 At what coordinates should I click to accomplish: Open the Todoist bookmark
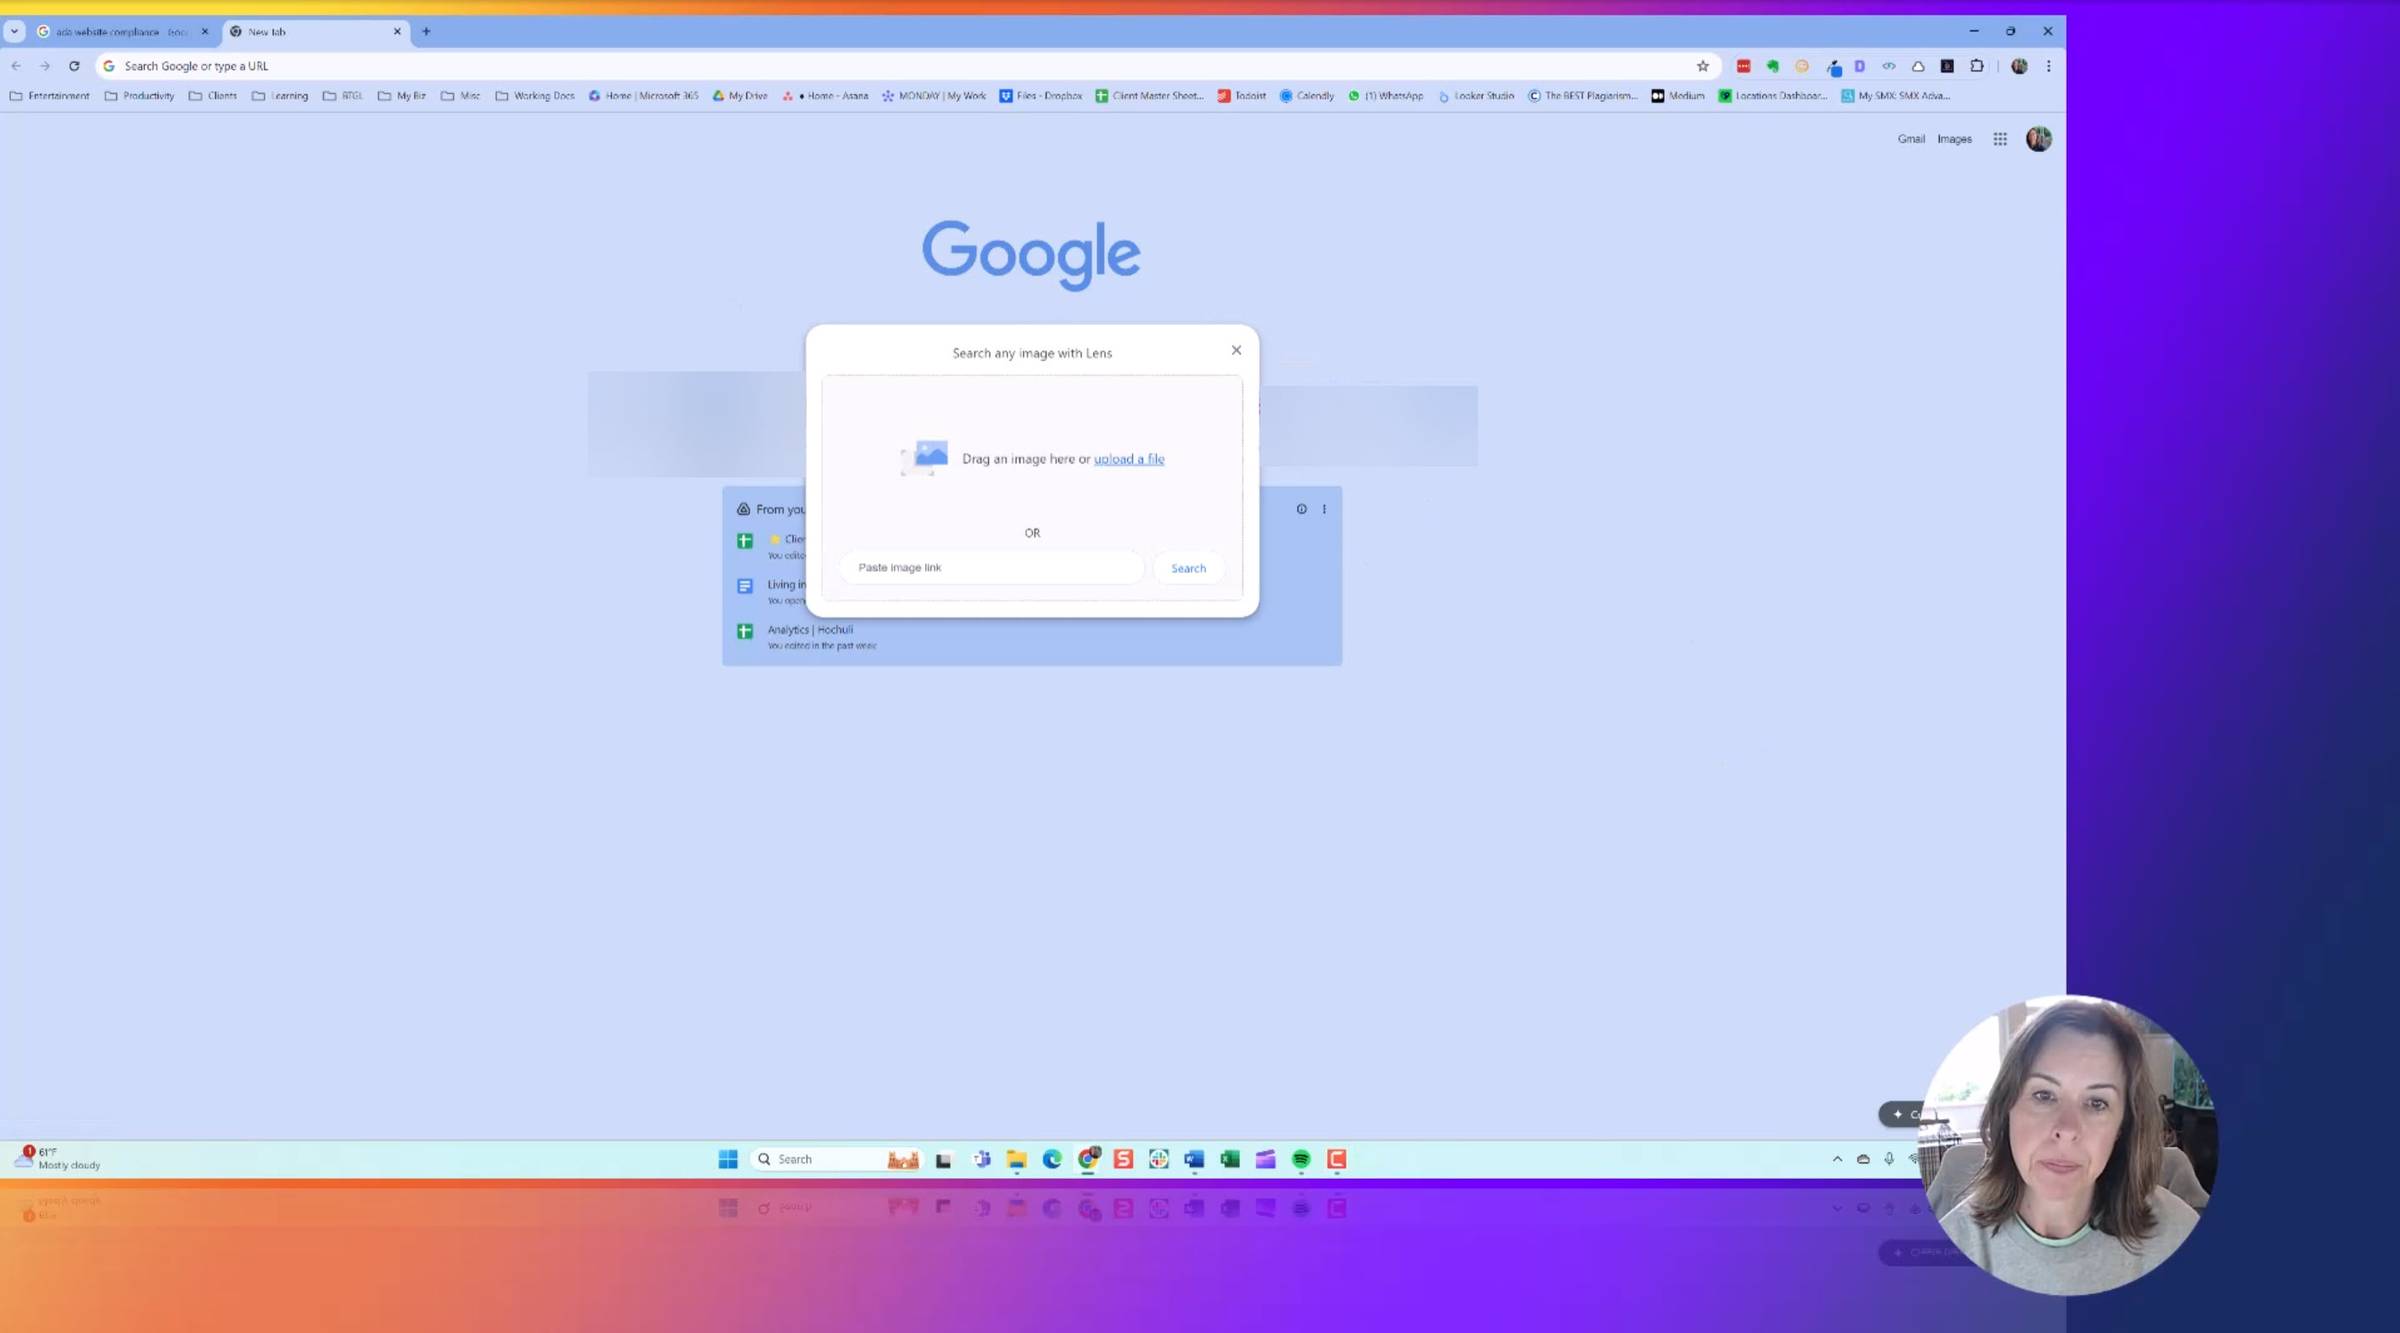1241,96
